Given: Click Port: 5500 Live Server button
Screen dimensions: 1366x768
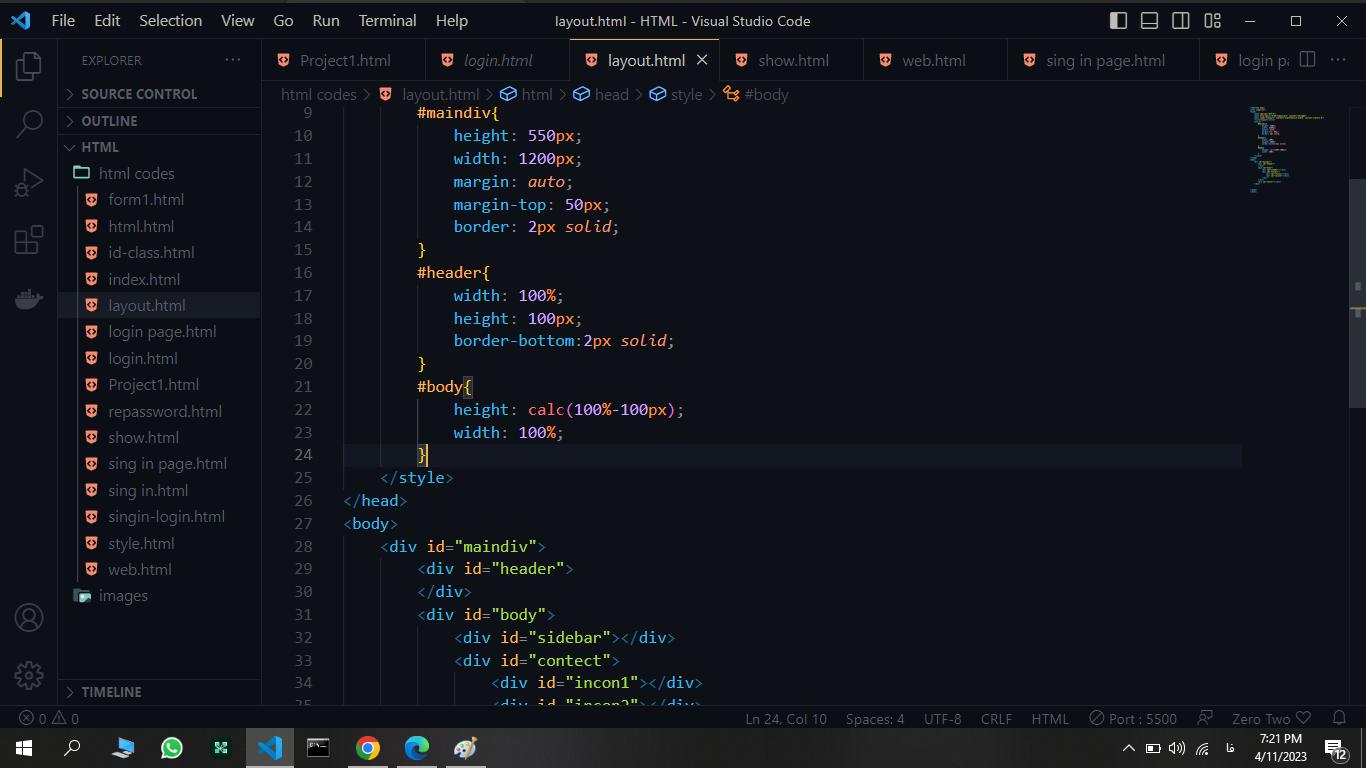Looking at the screenshot, I should click(x=1133, y=718).
